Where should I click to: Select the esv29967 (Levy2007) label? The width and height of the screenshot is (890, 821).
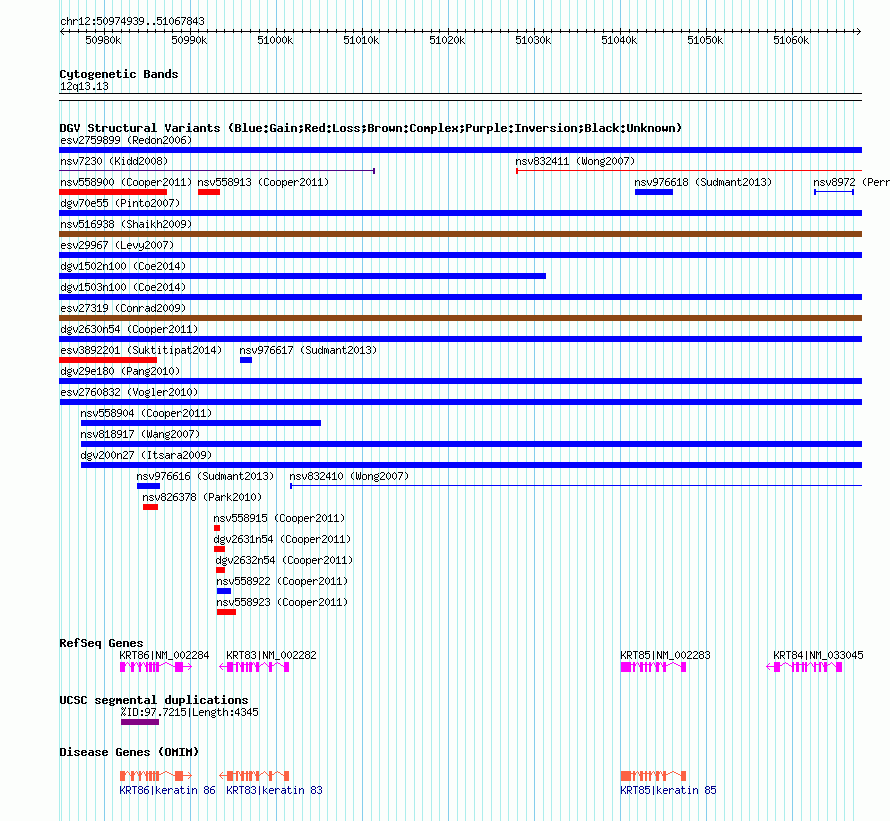tap(117, 245)
